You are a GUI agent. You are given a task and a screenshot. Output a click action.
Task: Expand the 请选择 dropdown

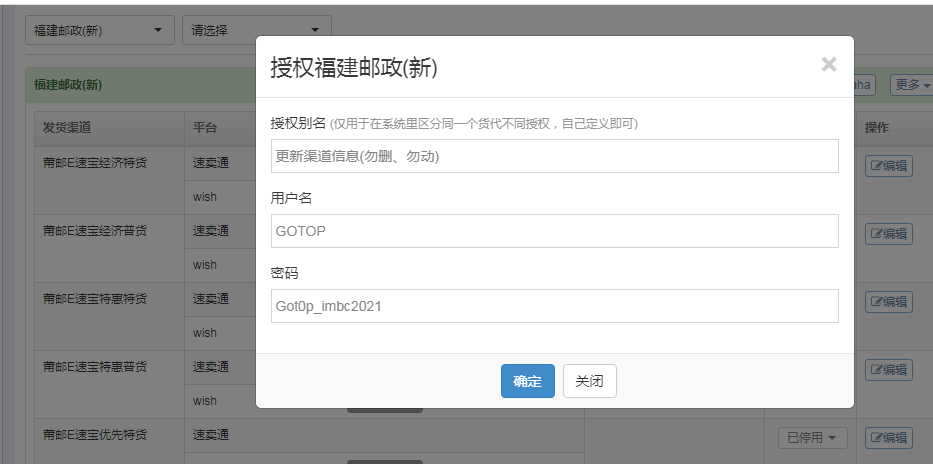pos(256,30)
